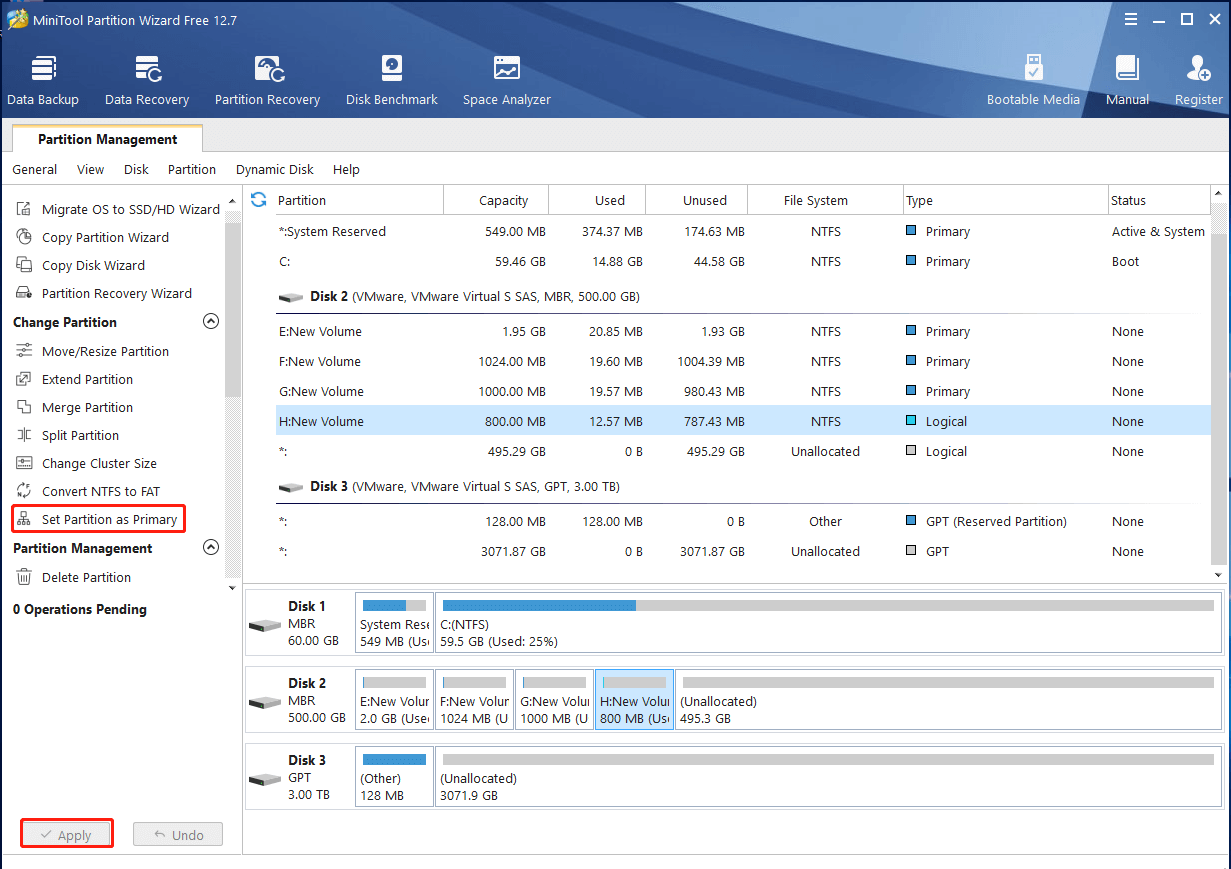Select the Disk 3 header row in list
The width and height of the screenshot is (1231, 869).
[741, 487]
